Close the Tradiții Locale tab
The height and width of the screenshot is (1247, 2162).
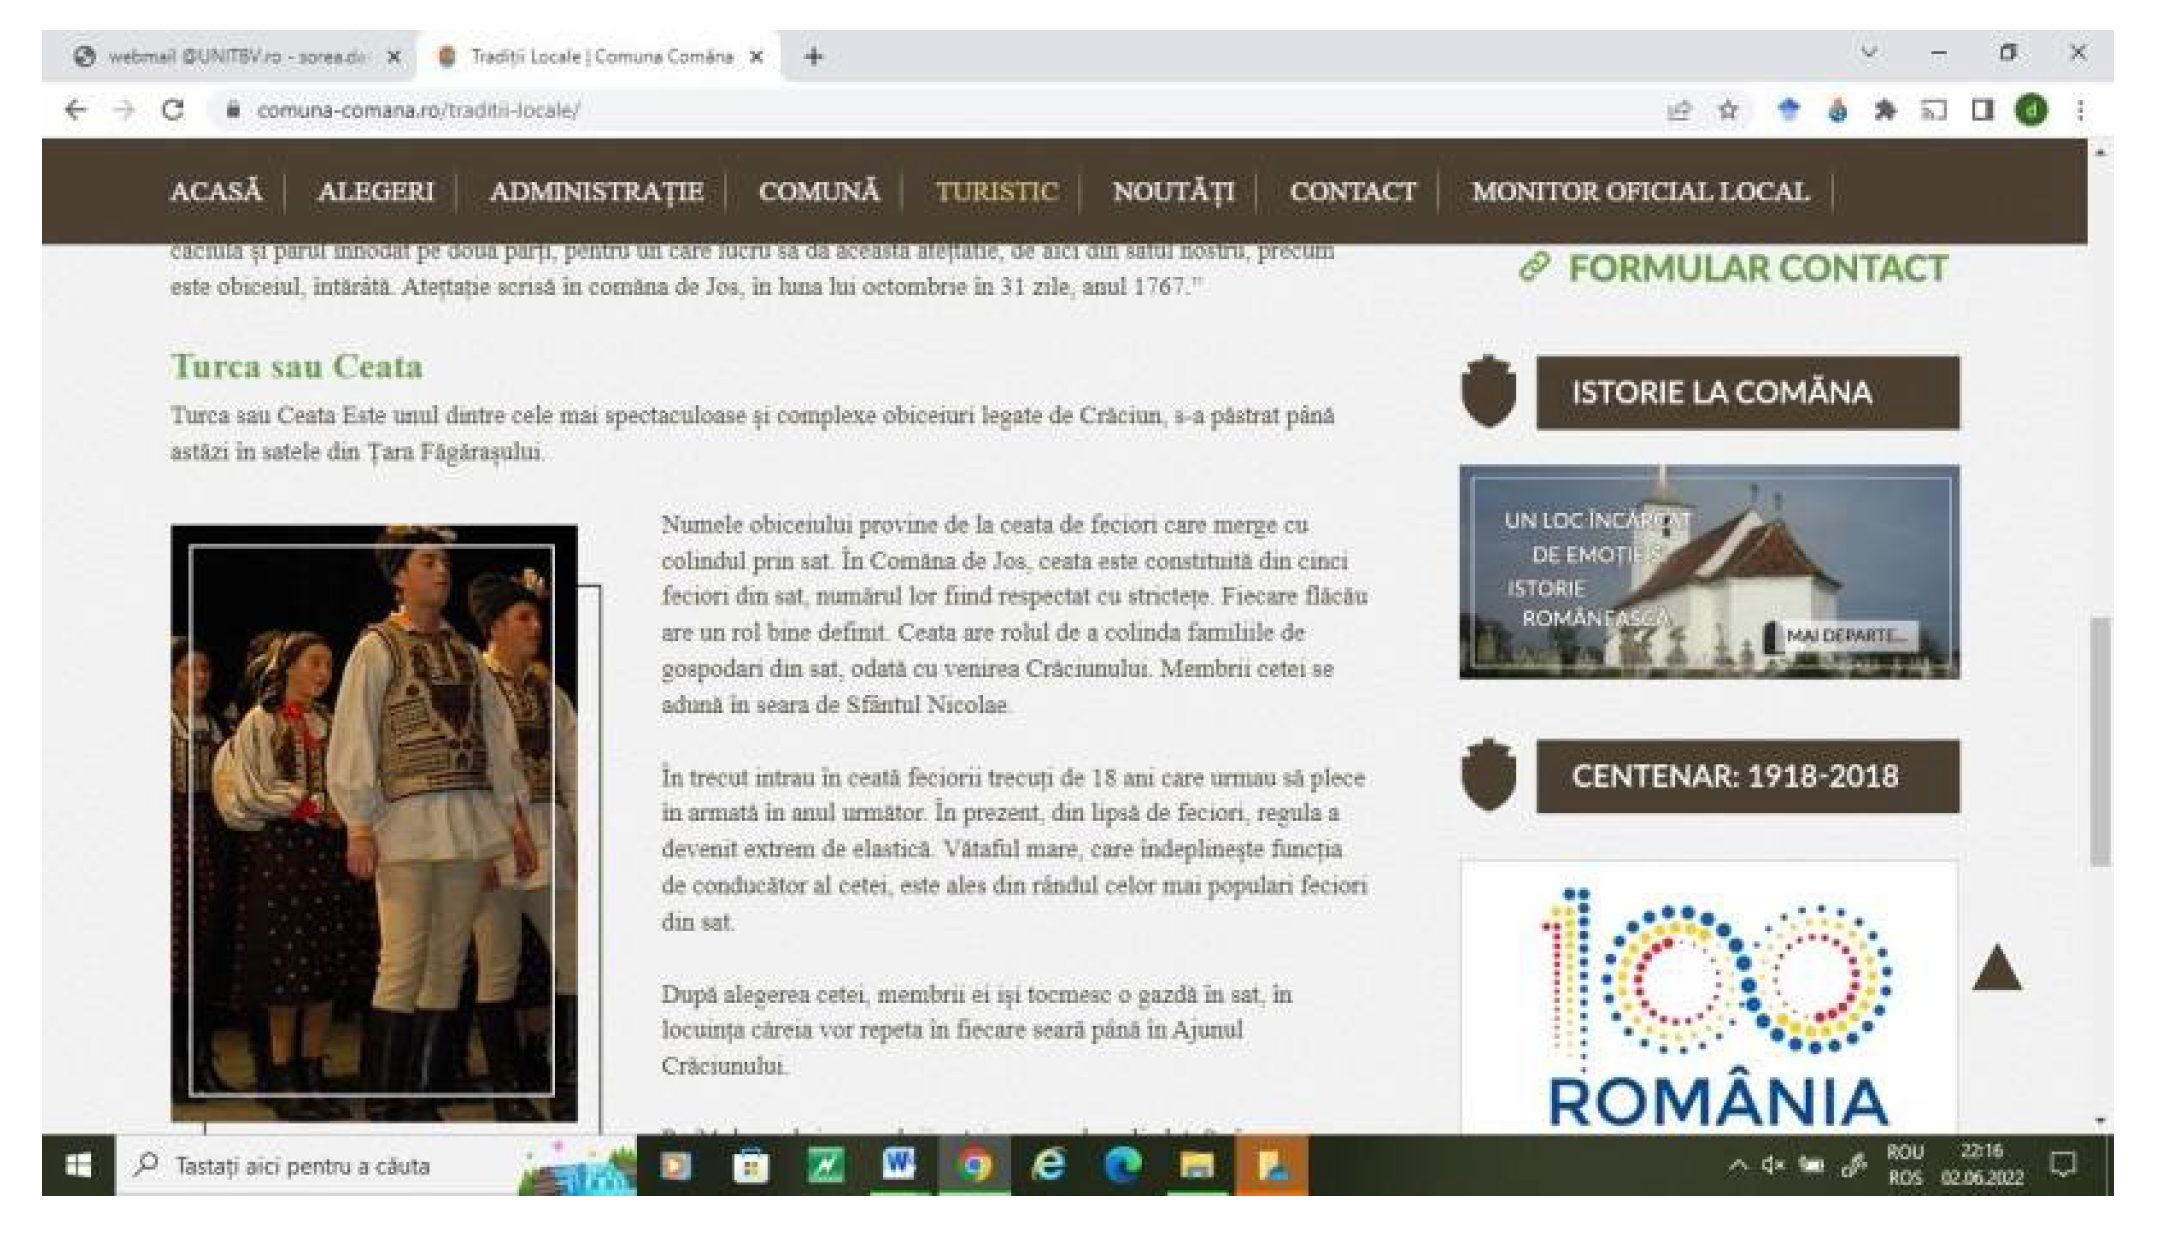(757, 57)
